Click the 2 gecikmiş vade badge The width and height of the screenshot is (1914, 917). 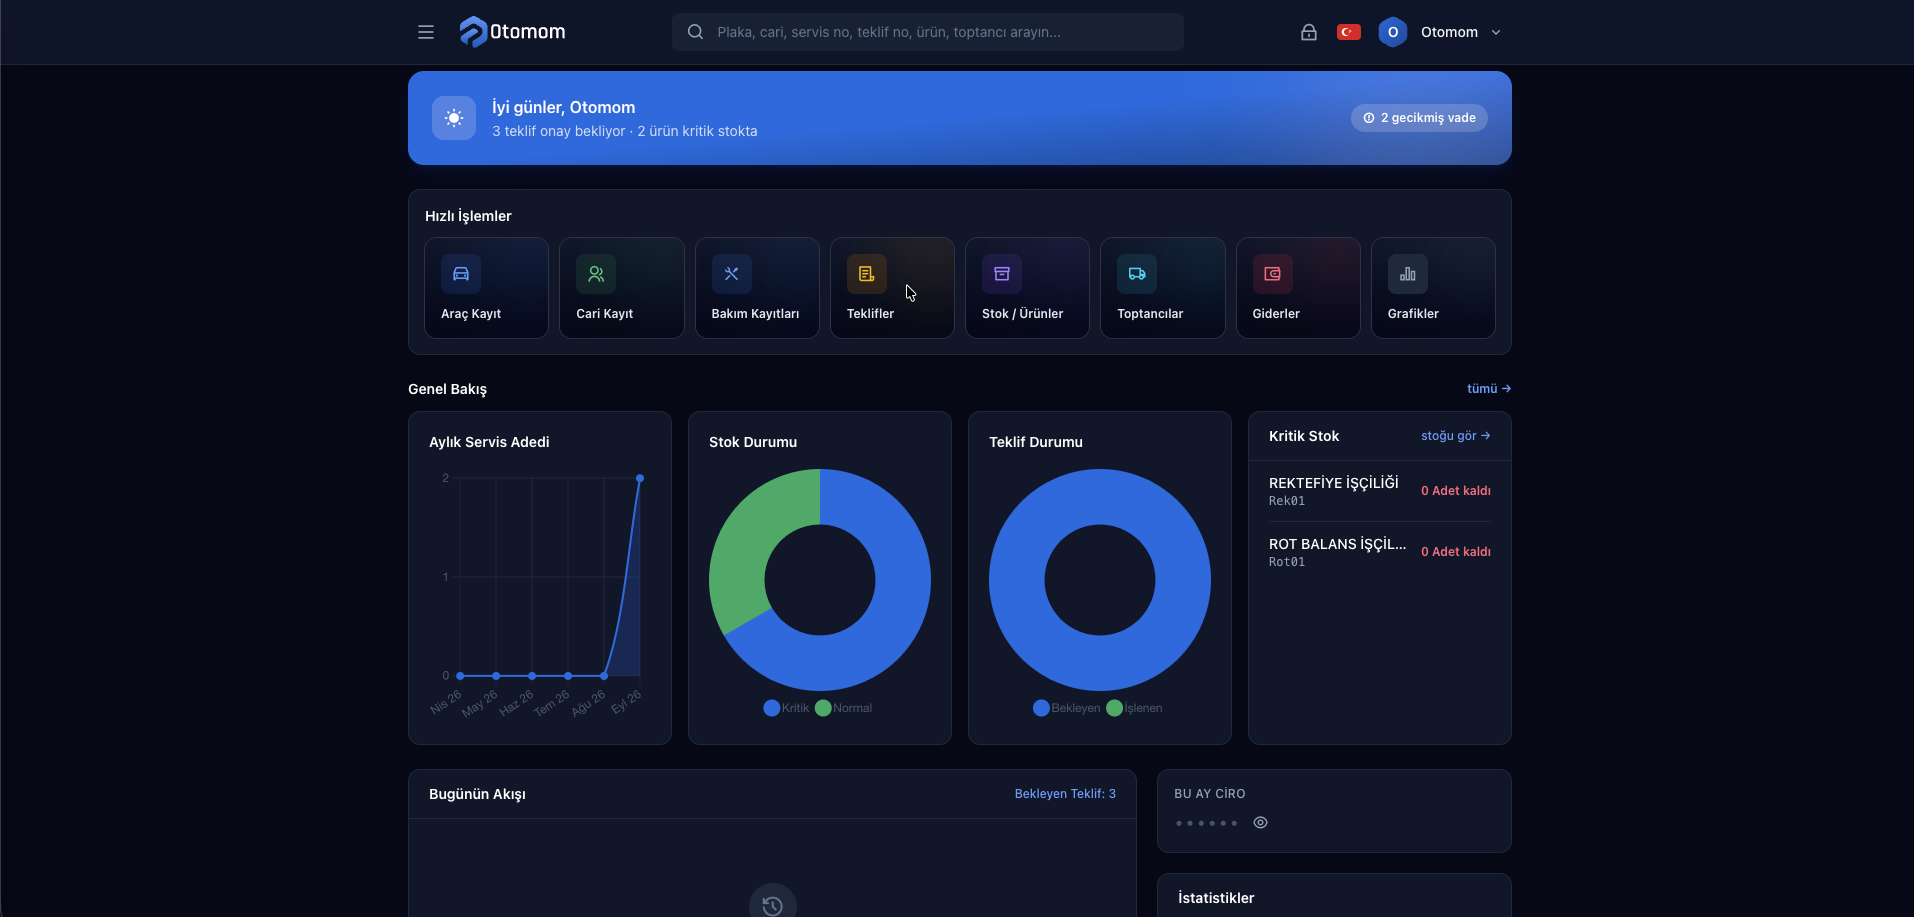[1419, 118]
